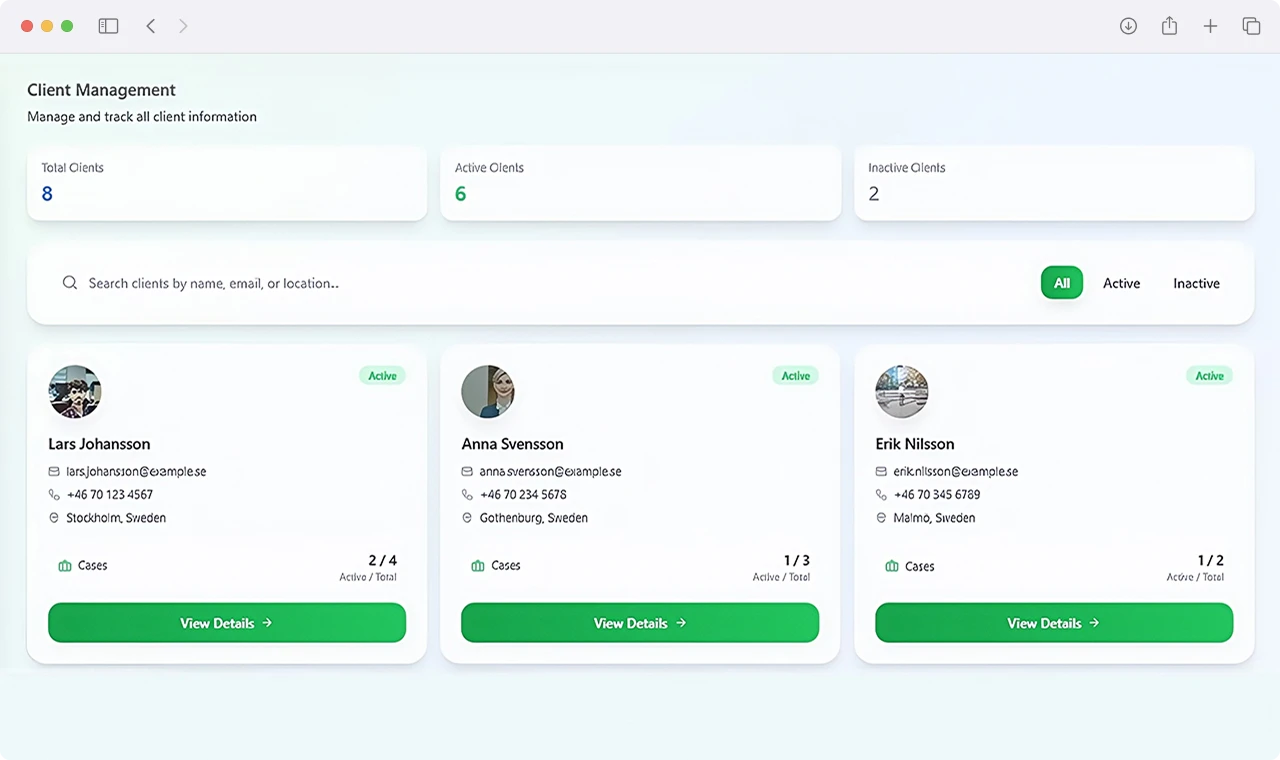The height and width of the screenshot is (760, 1280).
Task: Click the search magnifier icon
Action: coord(70,283)
